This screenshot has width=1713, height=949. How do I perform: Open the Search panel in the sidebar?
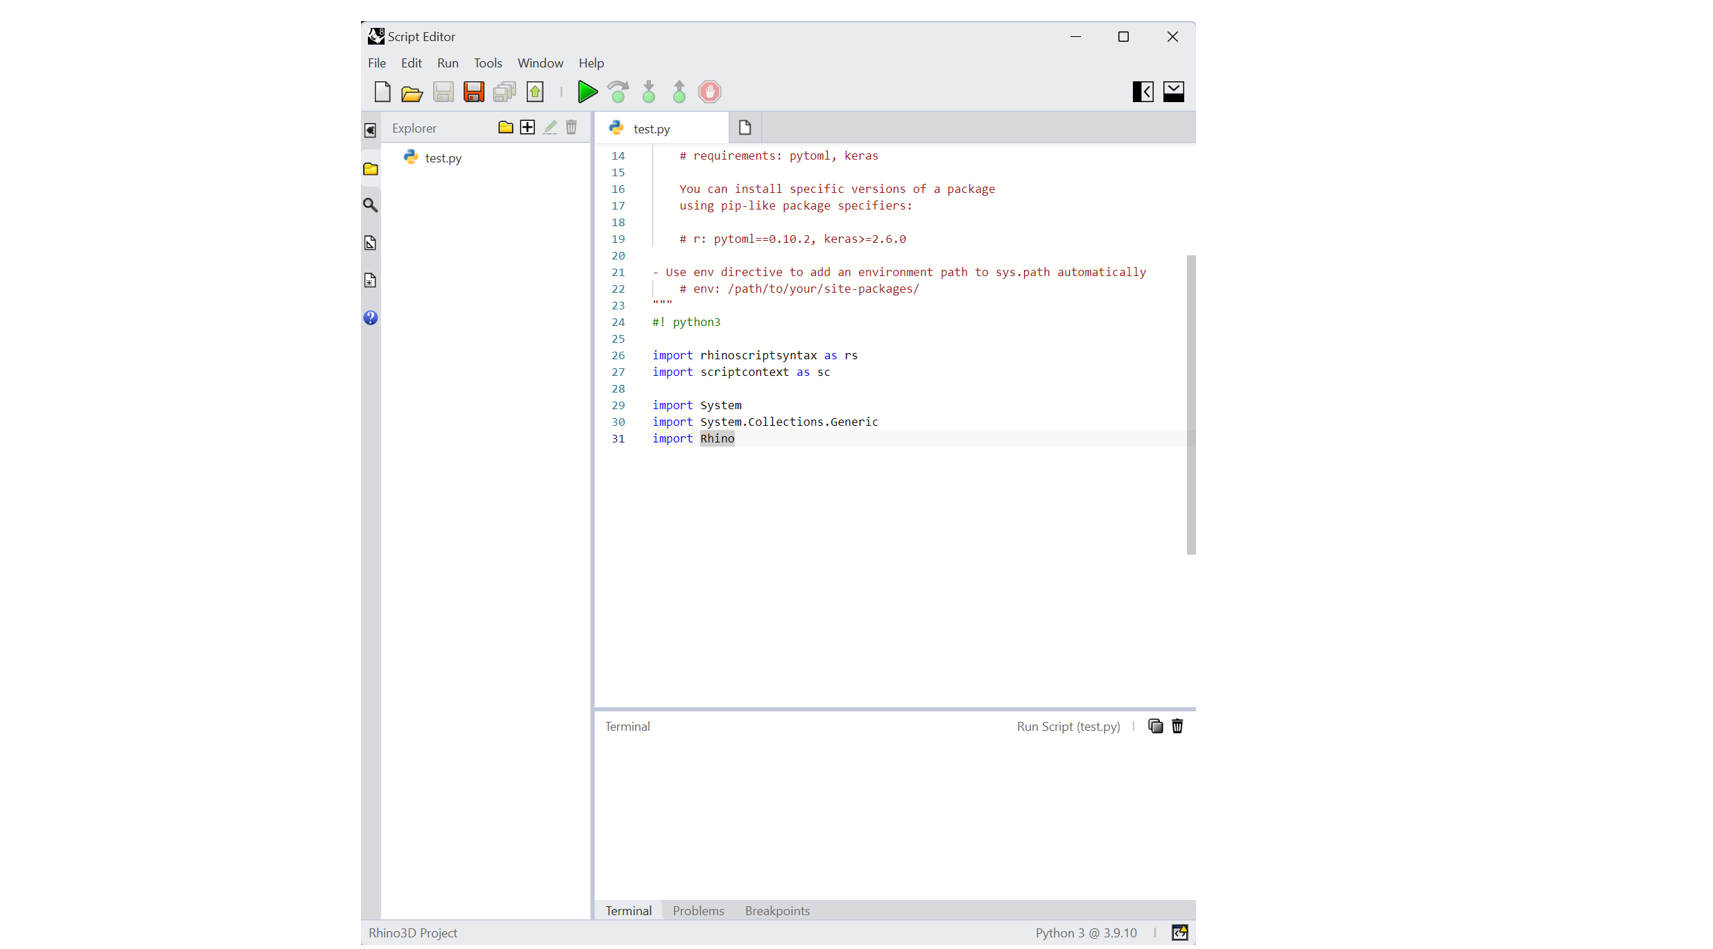pyautogui.click(x=370, y=205)
